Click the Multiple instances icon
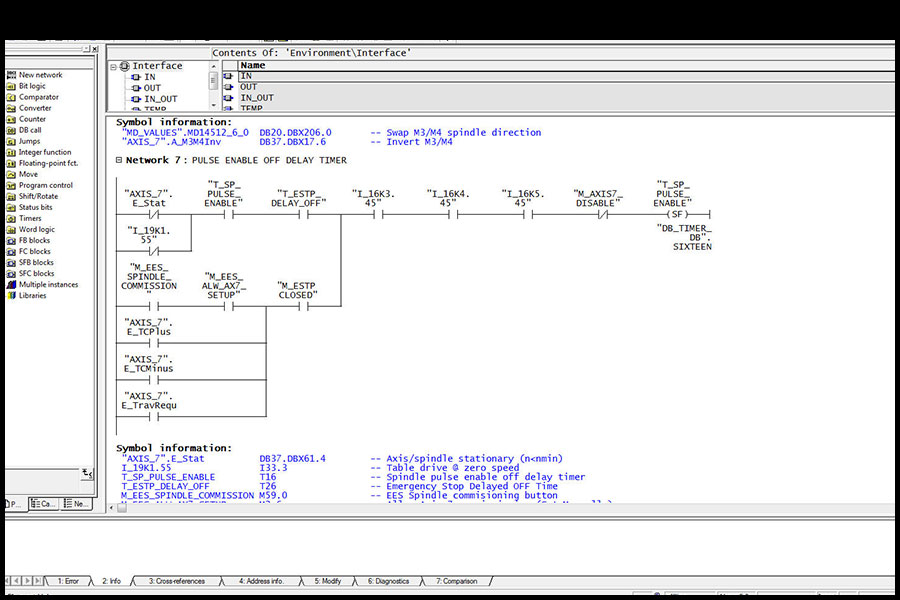Image resolution: width=900 pixels, height=600 pixels. click(11, 284)
